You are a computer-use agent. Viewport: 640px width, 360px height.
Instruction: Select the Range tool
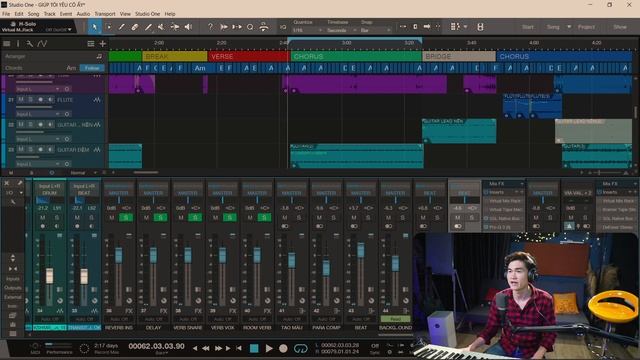pyautogui.click(x=108, y=27)
